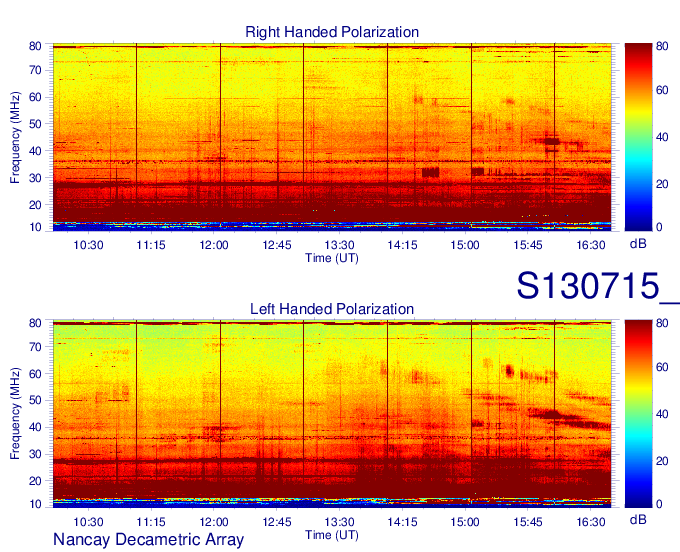Click the 40 dB mark on the top color bar

coord(662,137)
